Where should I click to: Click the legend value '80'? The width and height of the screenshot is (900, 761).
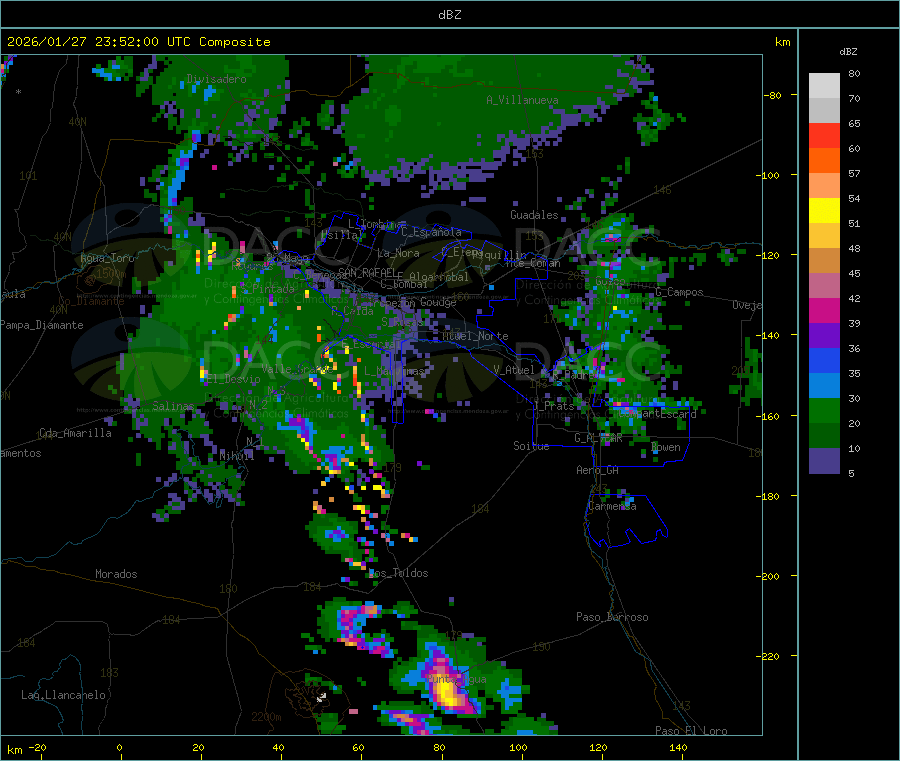click(854, 73)
